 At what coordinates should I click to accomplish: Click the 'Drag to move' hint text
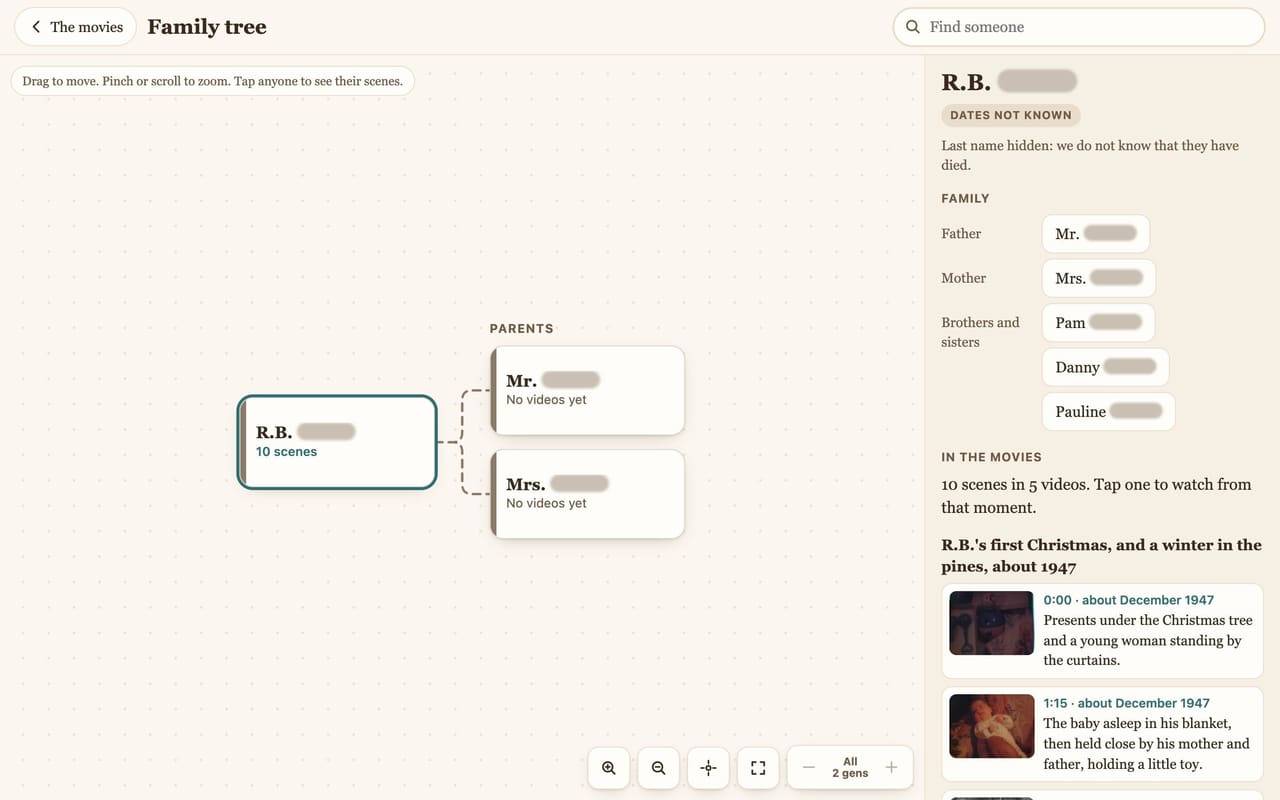(x=212, y=81)
